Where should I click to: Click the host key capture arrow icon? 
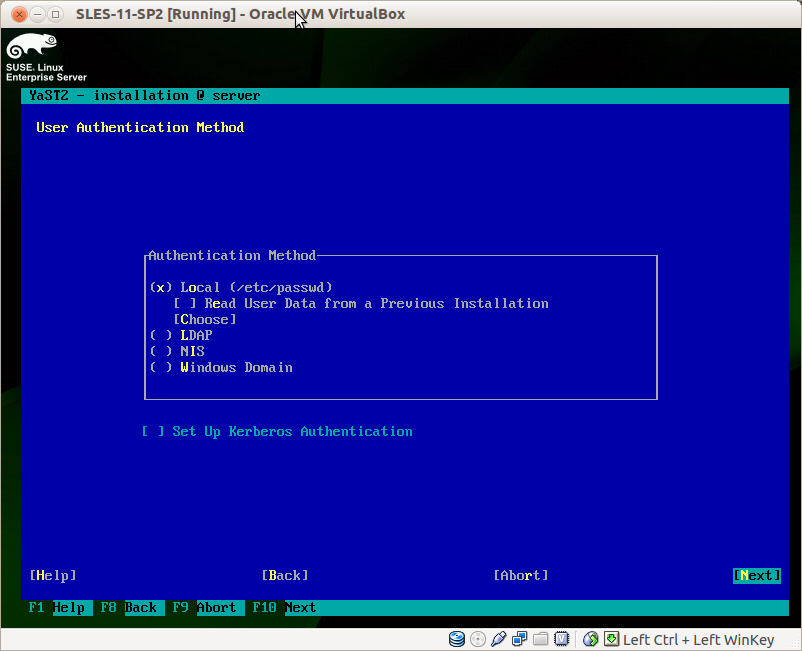click(x=611, y=639)
